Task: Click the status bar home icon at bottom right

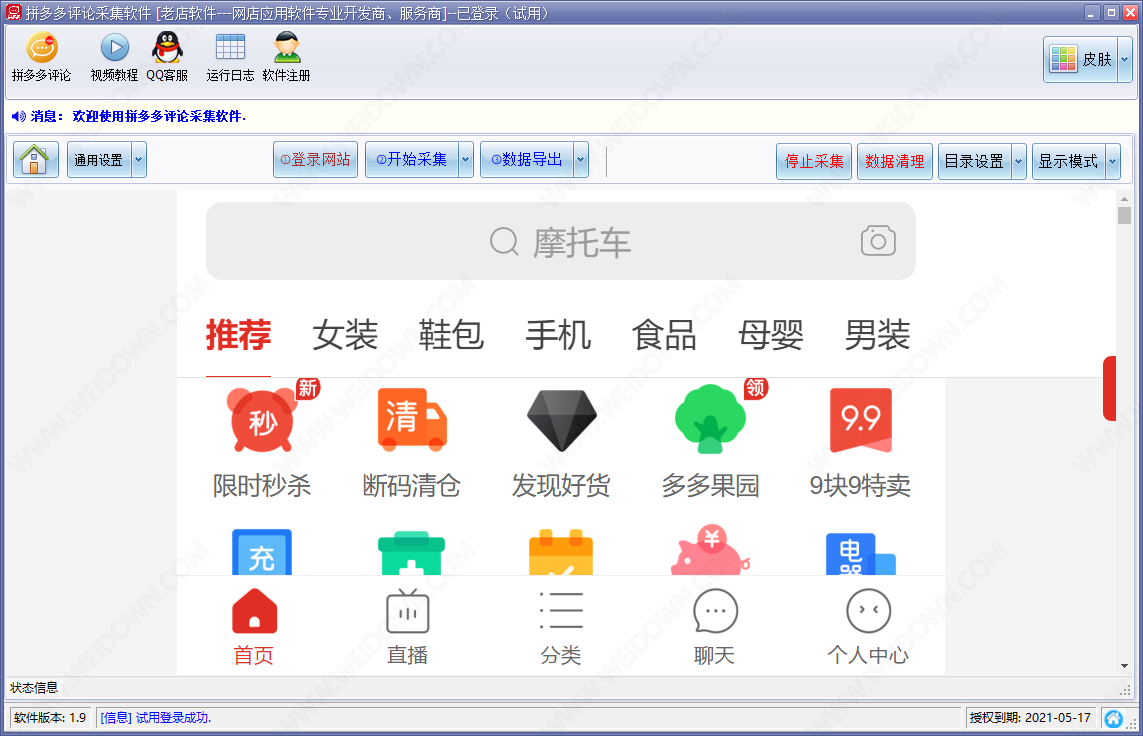Action: click(x=1113, y=719)
